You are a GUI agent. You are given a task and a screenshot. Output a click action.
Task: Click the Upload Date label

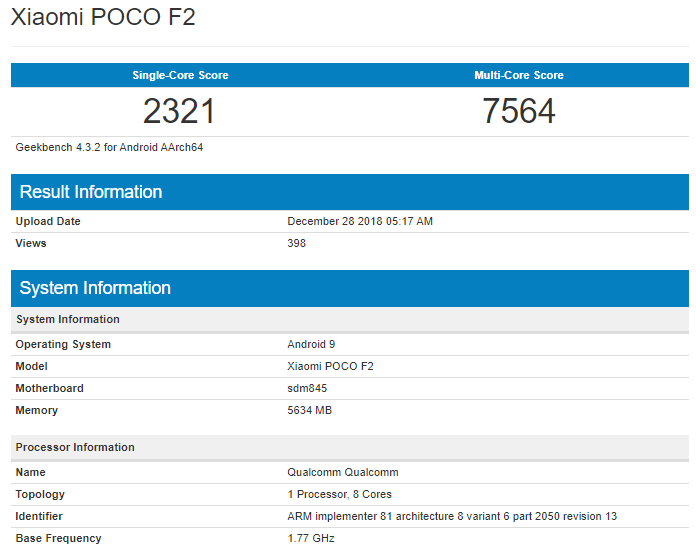click(48, 221)
